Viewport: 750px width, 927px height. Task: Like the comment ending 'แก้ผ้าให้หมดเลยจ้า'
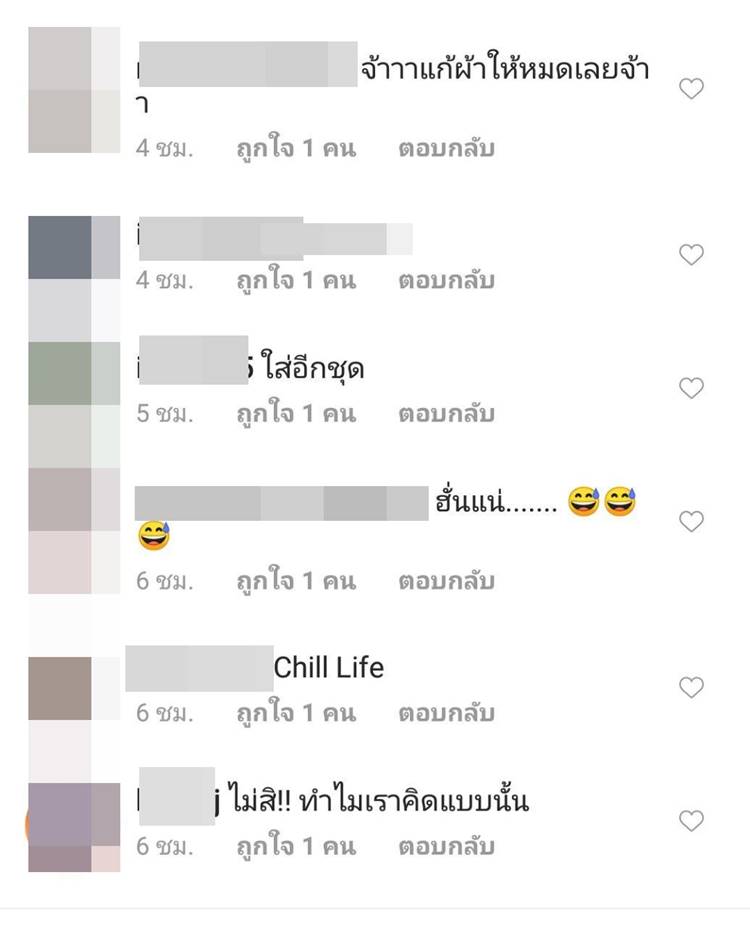click(x=691, y=89)
